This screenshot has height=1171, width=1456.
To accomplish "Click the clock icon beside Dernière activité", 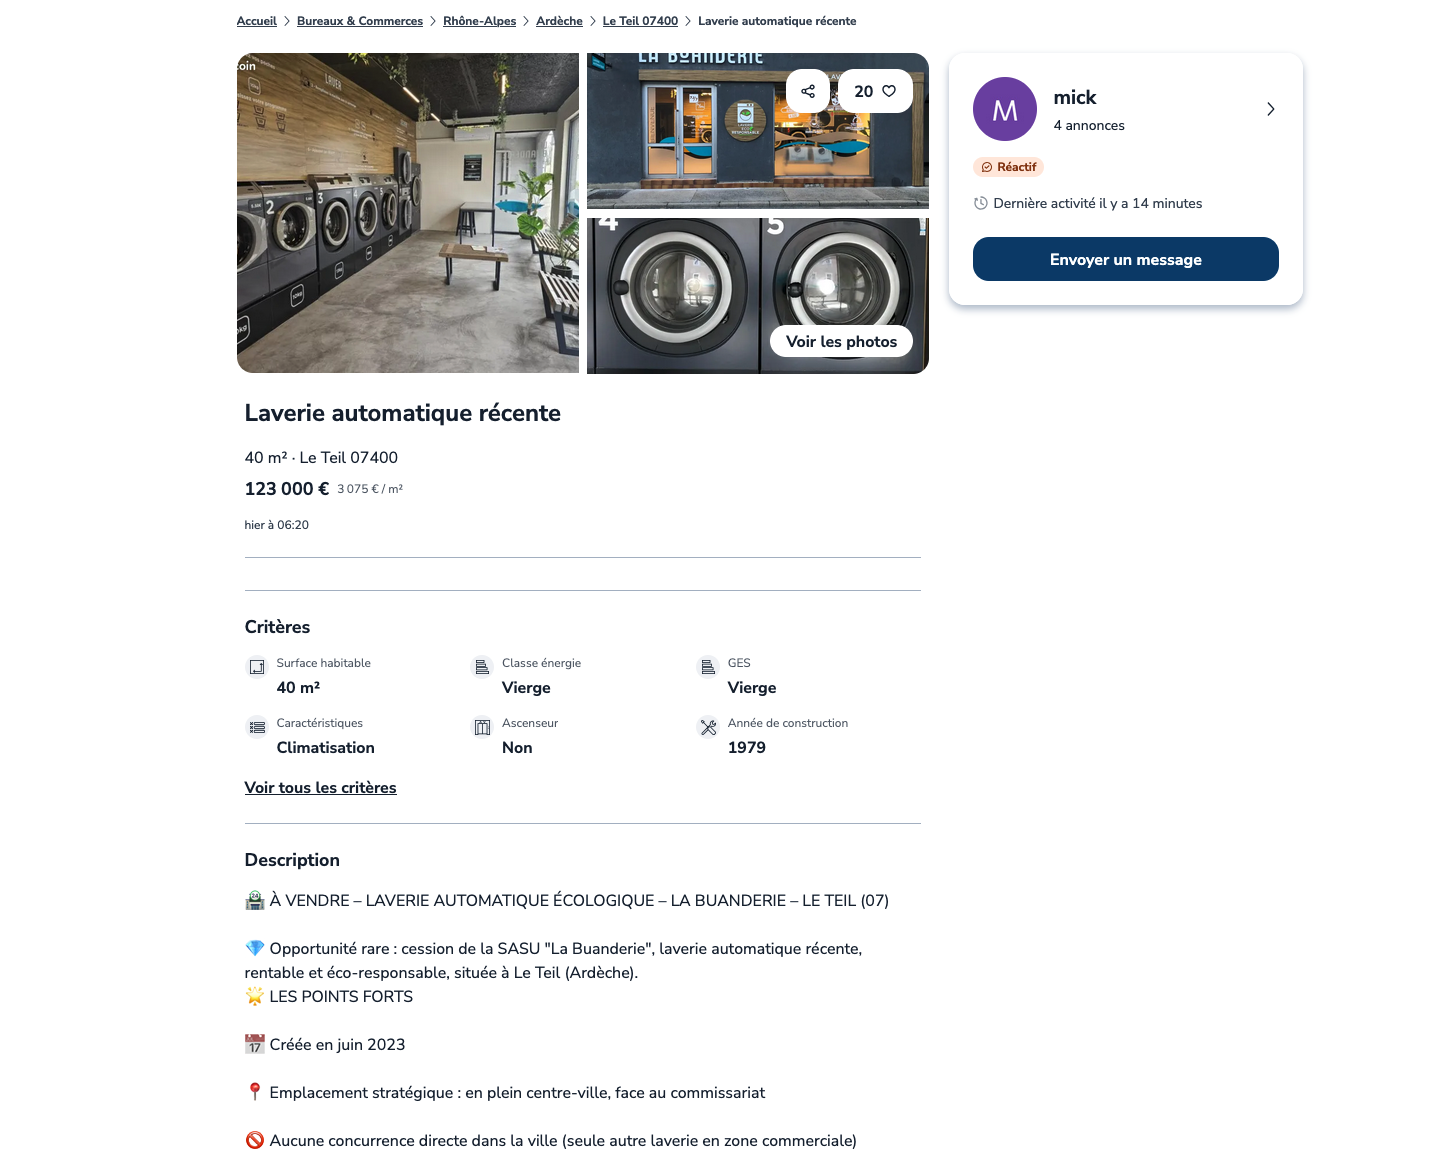I will pyautogui.click(x=981, y=203).
